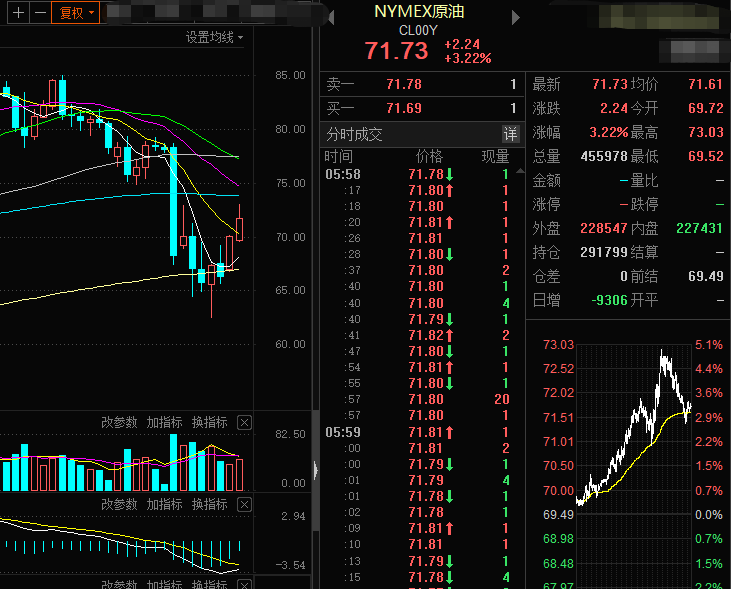Click 总量 value 455978
This screenshot has width=731, height=589.
(604, 156)
